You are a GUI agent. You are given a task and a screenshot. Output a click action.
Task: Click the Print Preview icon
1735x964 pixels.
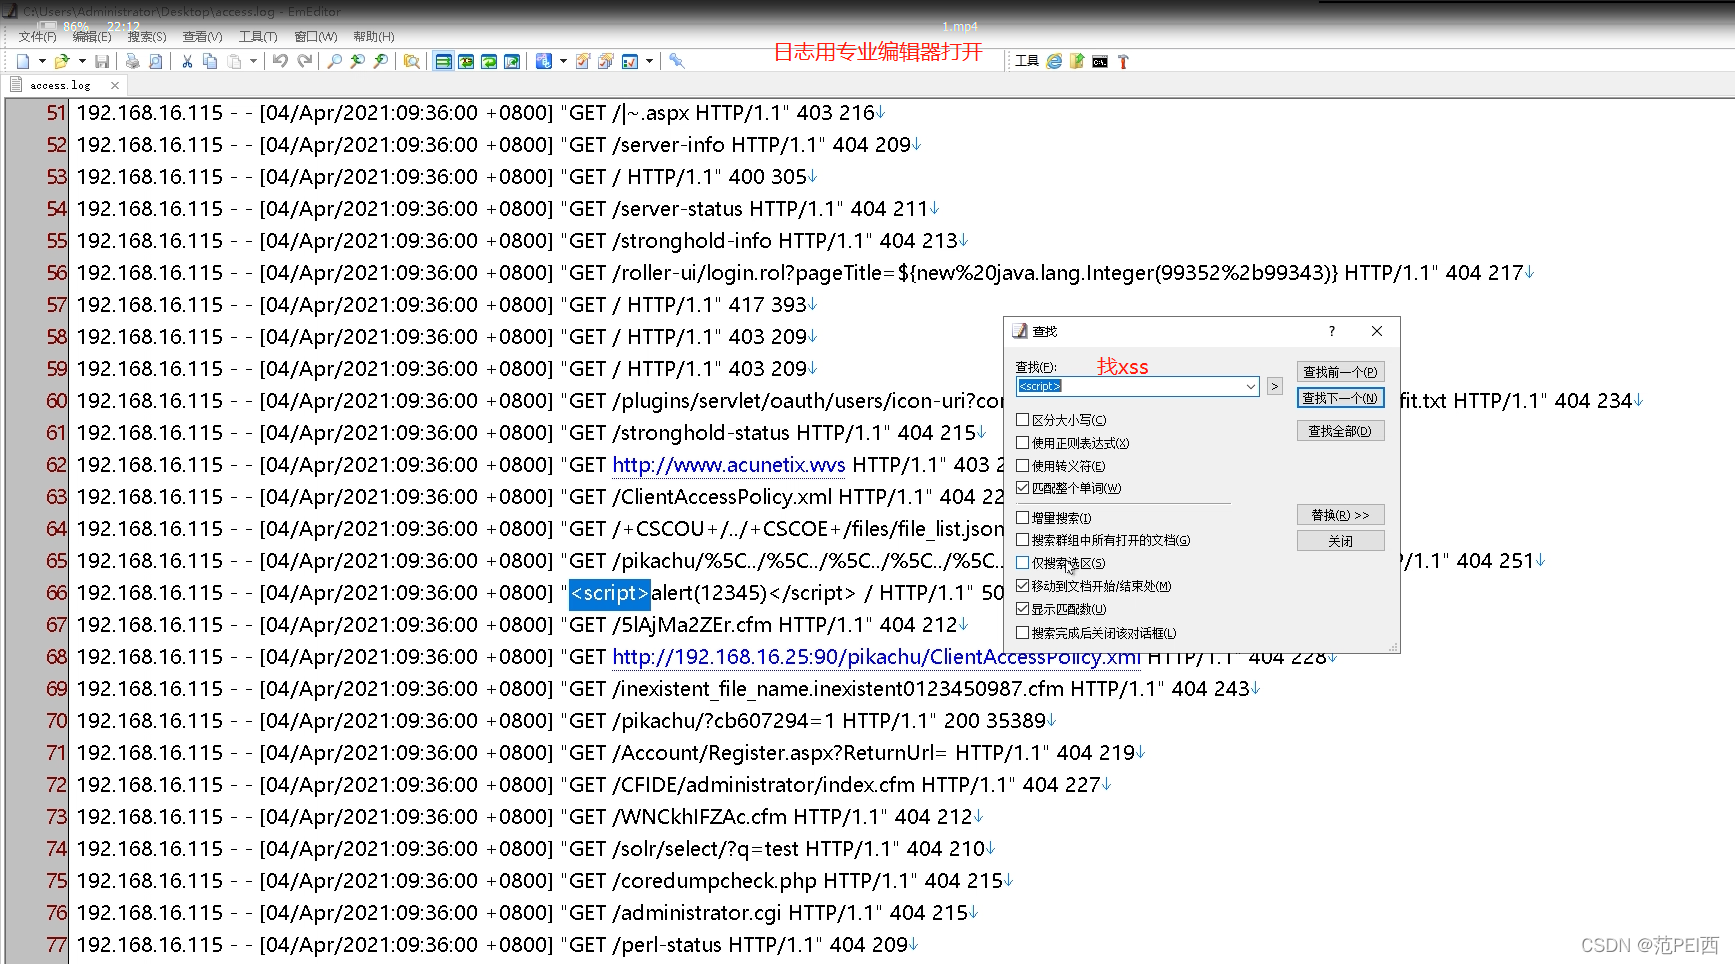pyautogui.click(x=155, y=61)
